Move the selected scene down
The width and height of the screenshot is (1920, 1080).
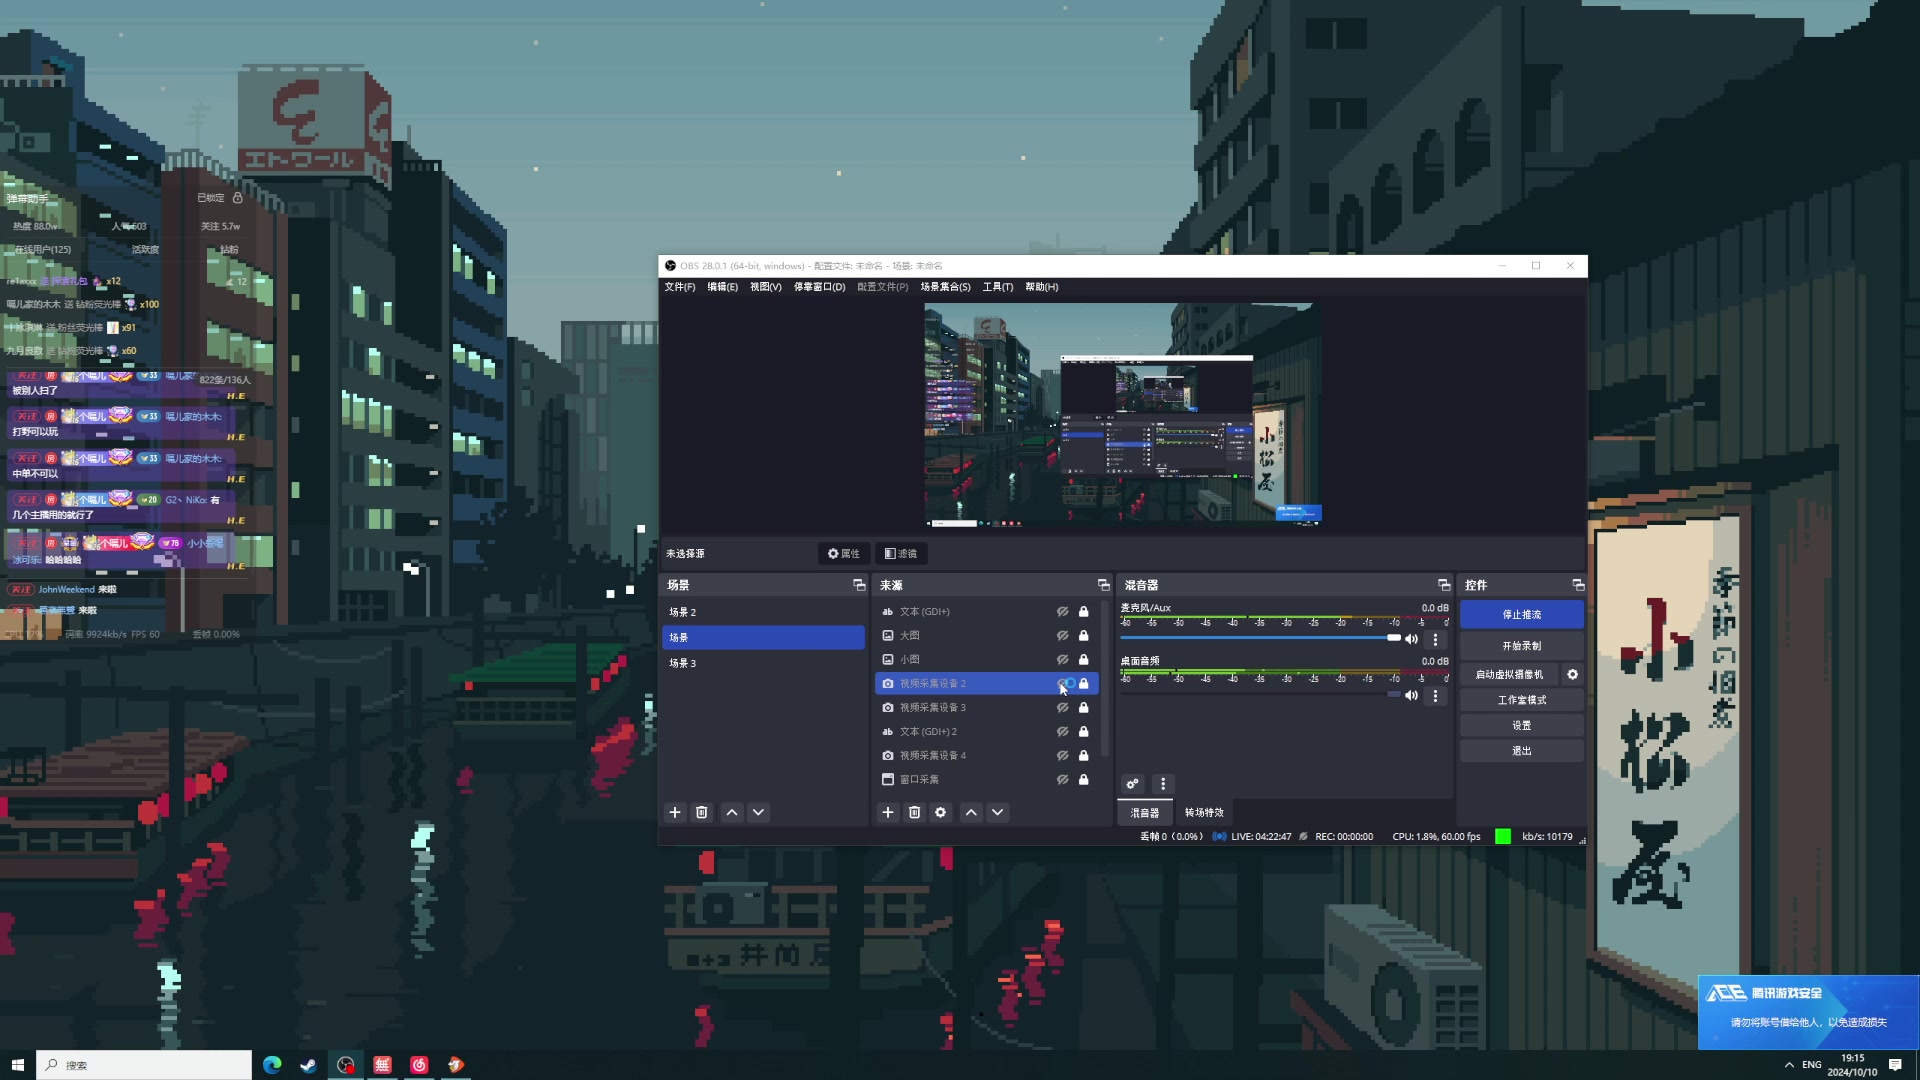click(759, 812)
